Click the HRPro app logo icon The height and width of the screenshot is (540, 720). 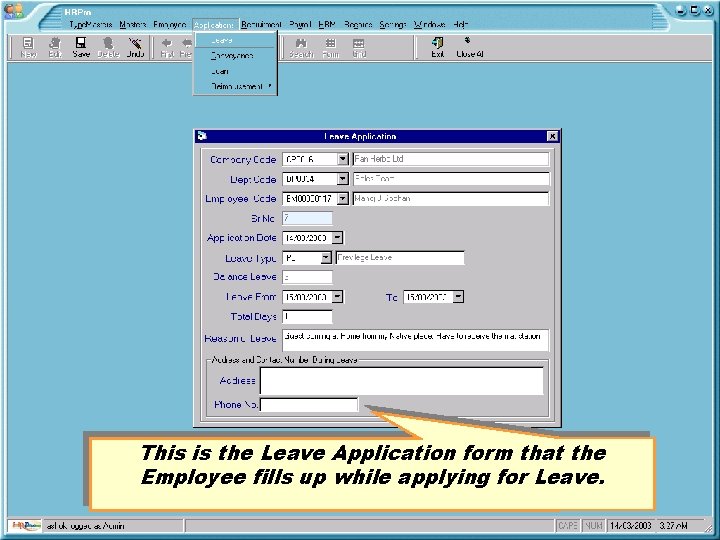(13, 11)
